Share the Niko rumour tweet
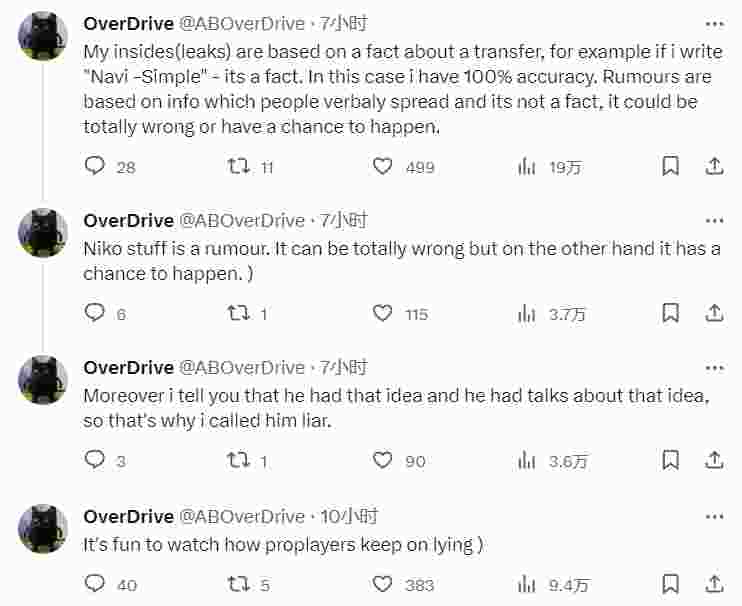The width and height of the screenshot is (742, 606). tap(715, 313)
